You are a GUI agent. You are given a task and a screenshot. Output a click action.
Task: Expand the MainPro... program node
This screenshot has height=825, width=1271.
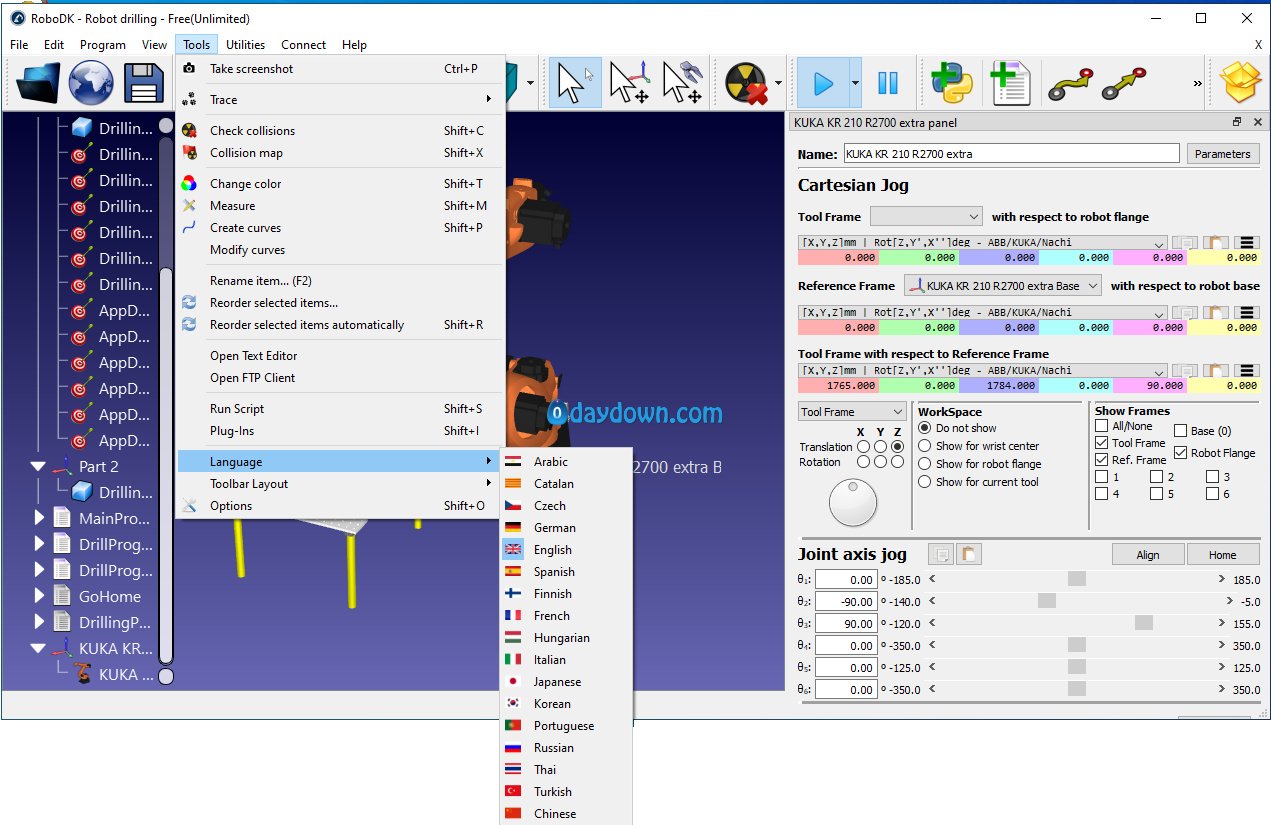39,518
